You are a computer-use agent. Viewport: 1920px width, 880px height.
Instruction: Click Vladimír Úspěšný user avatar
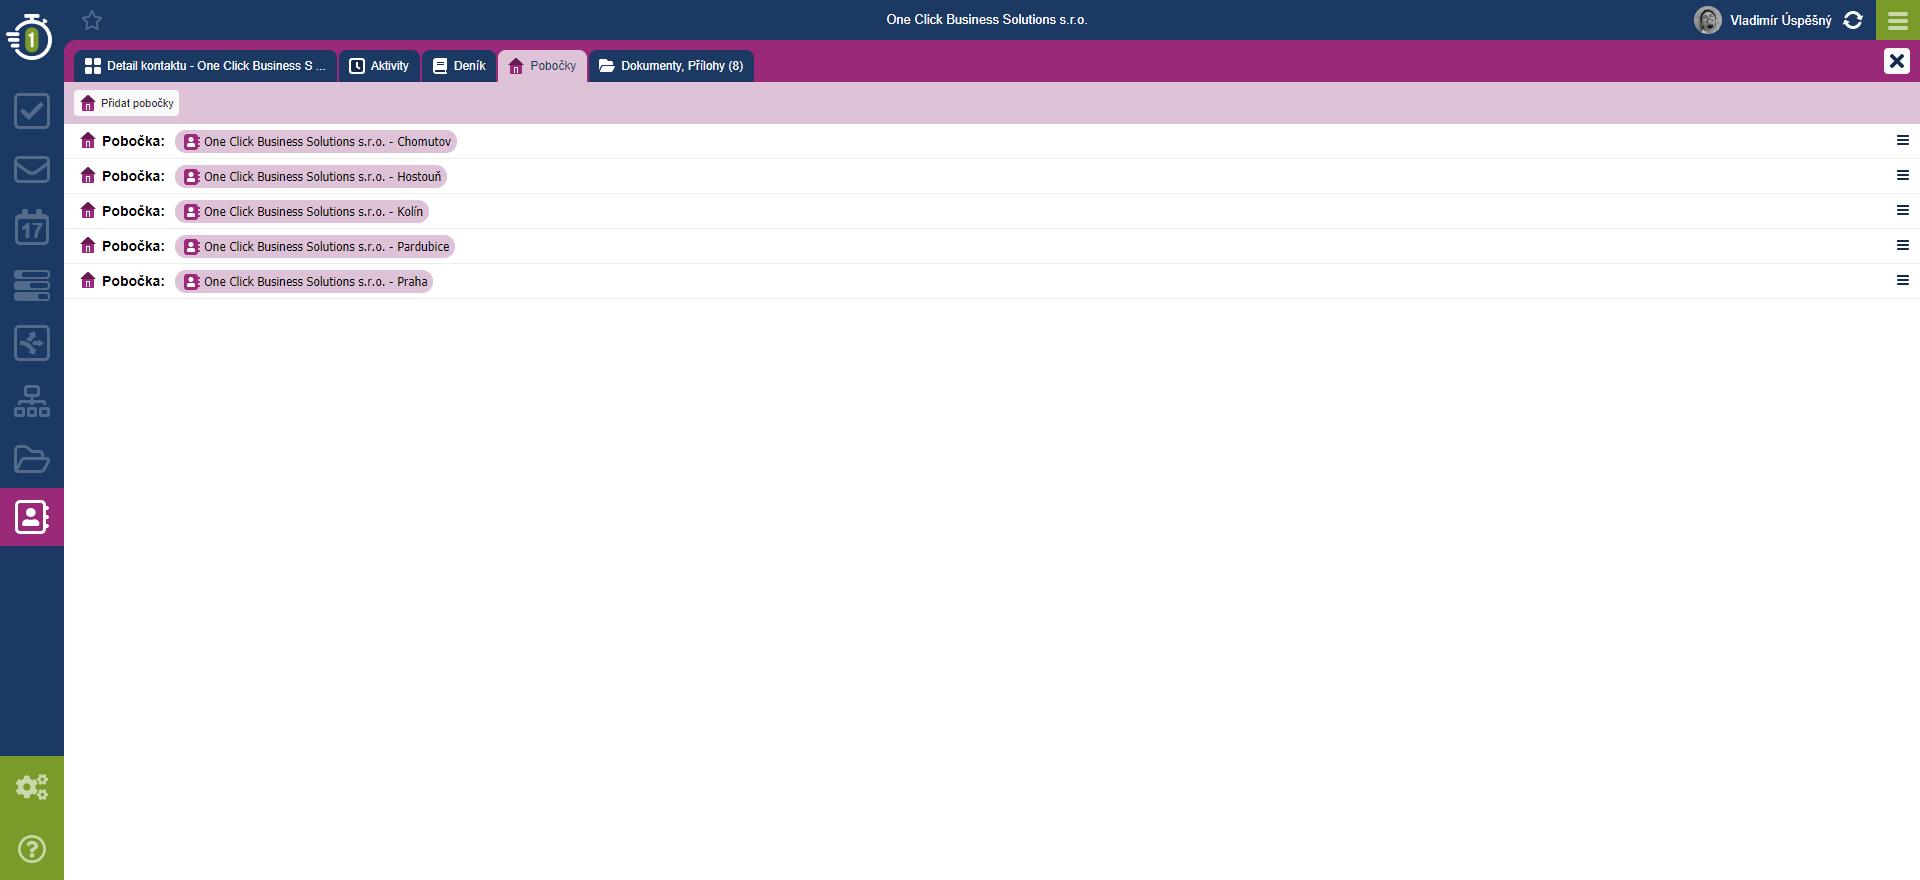click(x=1708, y=20)
